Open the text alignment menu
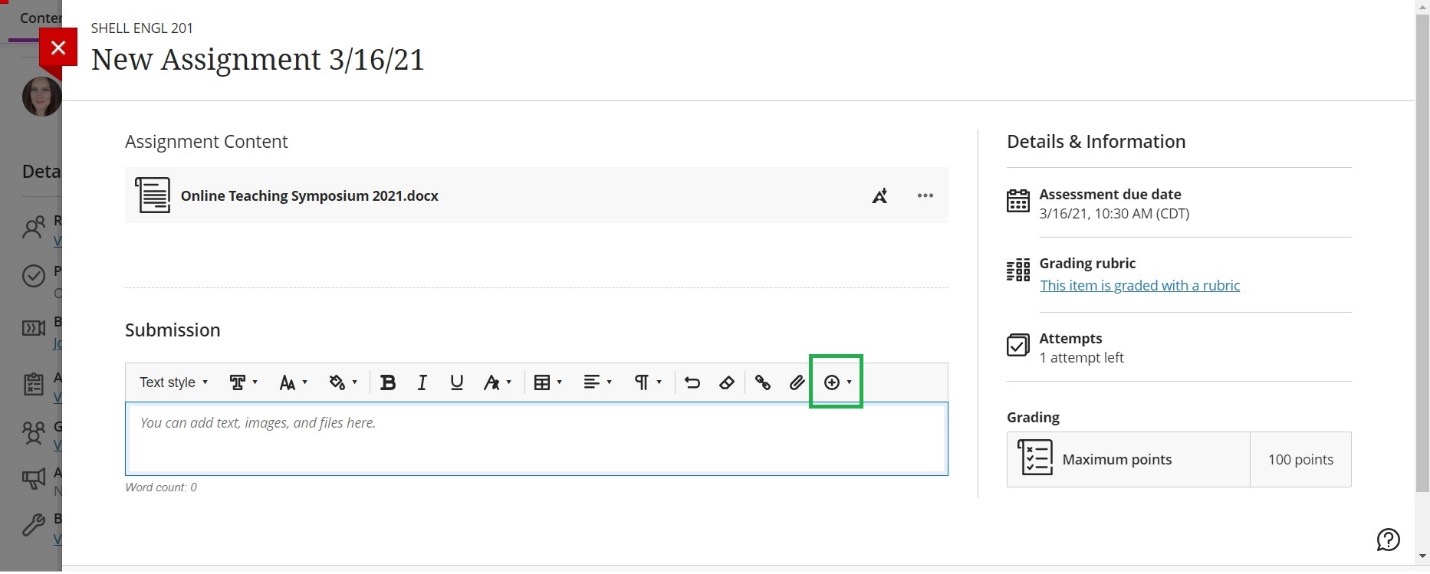 pos(597,382)
